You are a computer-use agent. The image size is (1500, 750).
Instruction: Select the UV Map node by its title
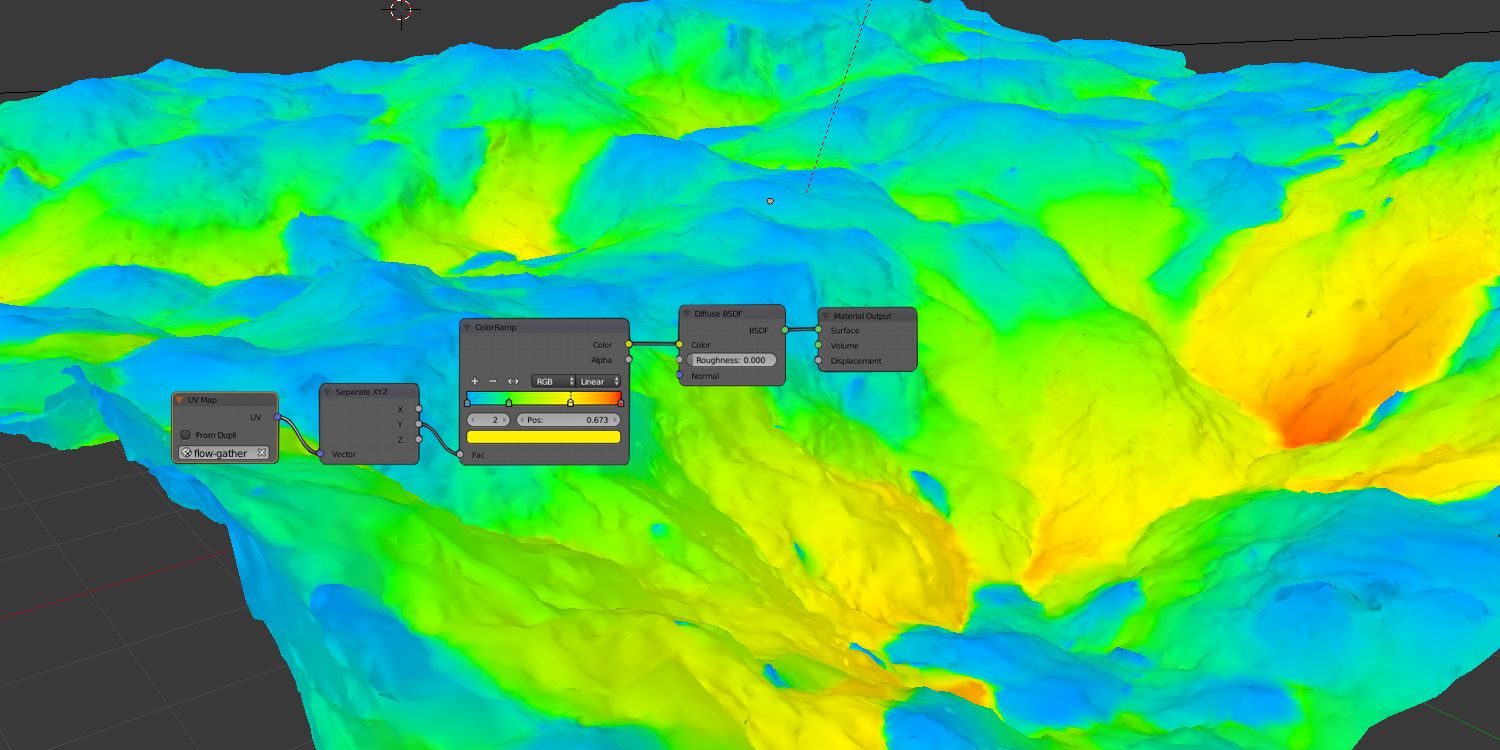click(202, 400)
